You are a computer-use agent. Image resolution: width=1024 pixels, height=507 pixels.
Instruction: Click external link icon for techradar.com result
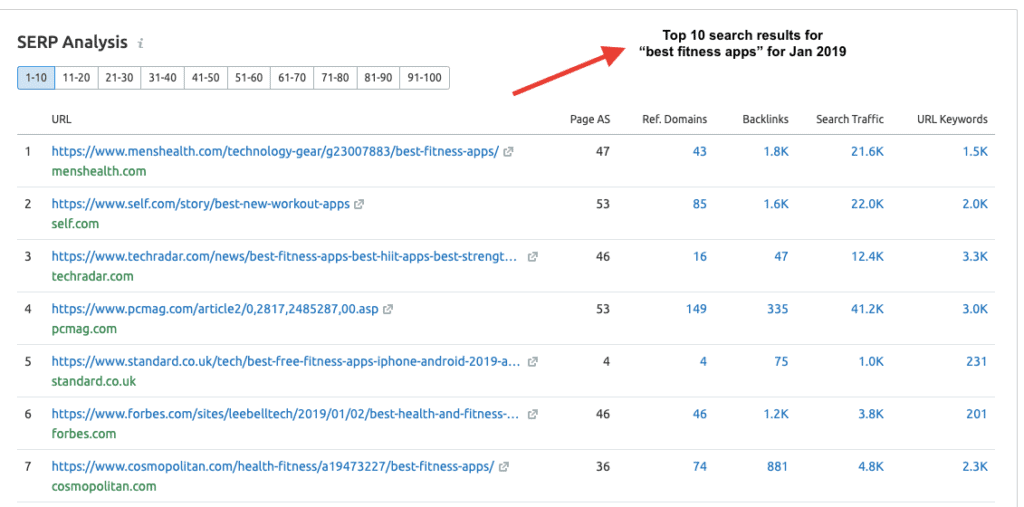533,257
